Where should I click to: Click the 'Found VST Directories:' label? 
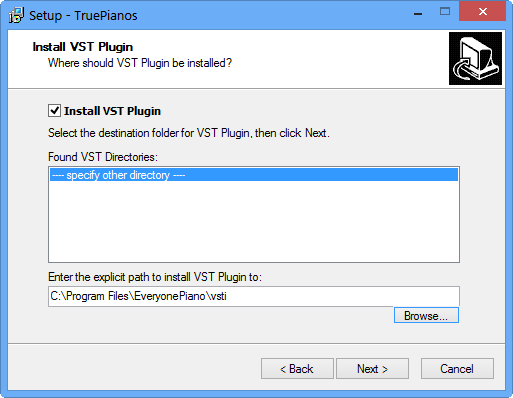pyautogui.click(x=103, y=157)
